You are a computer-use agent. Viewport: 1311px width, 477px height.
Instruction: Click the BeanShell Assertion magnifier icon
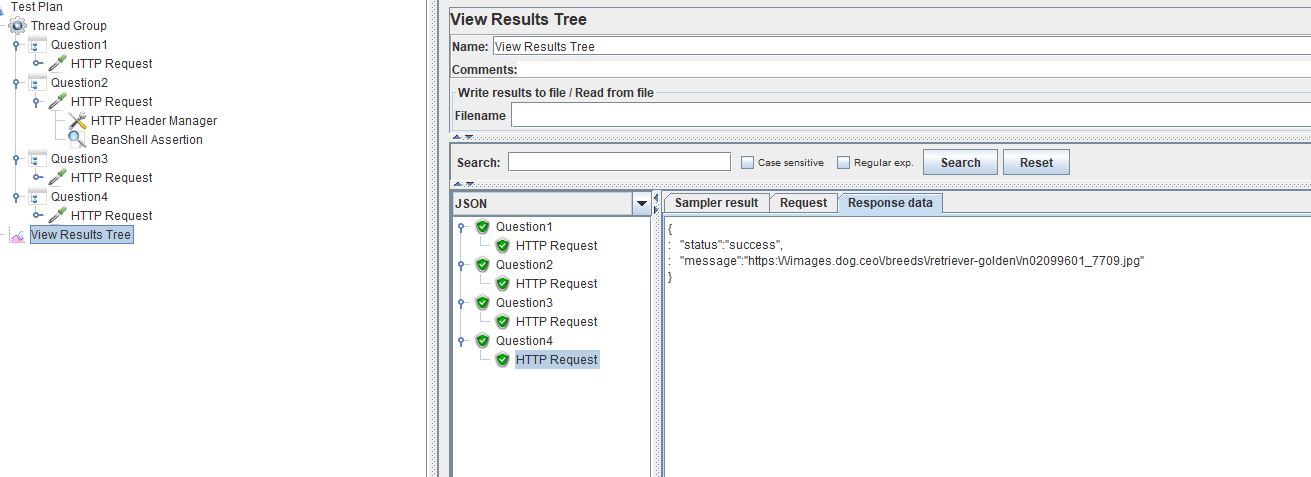[78, 140]
